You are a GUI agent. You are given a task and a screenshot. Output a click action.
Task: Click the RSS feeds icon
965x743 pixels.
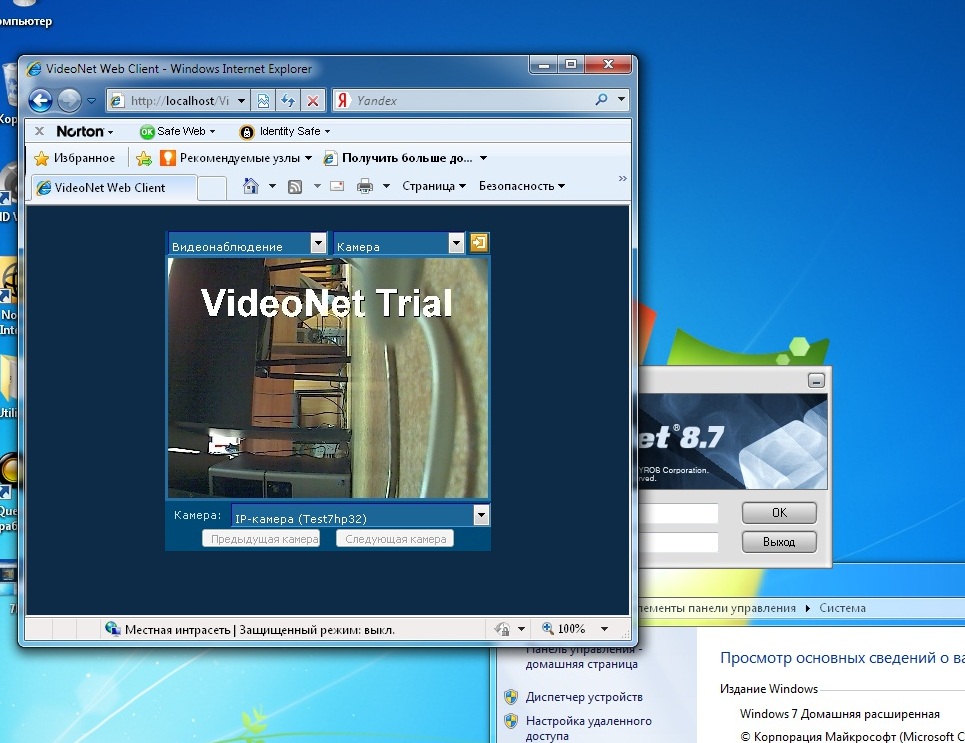295,186
